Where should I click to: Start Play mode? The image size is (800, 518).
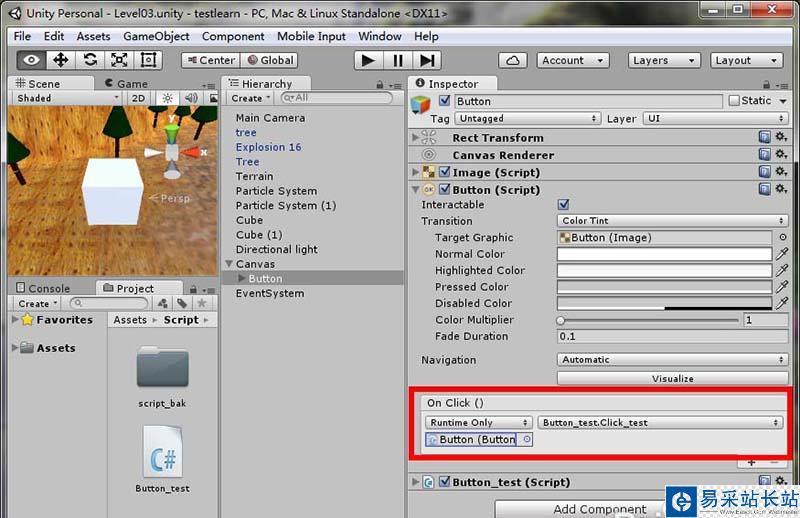[368, 60]
